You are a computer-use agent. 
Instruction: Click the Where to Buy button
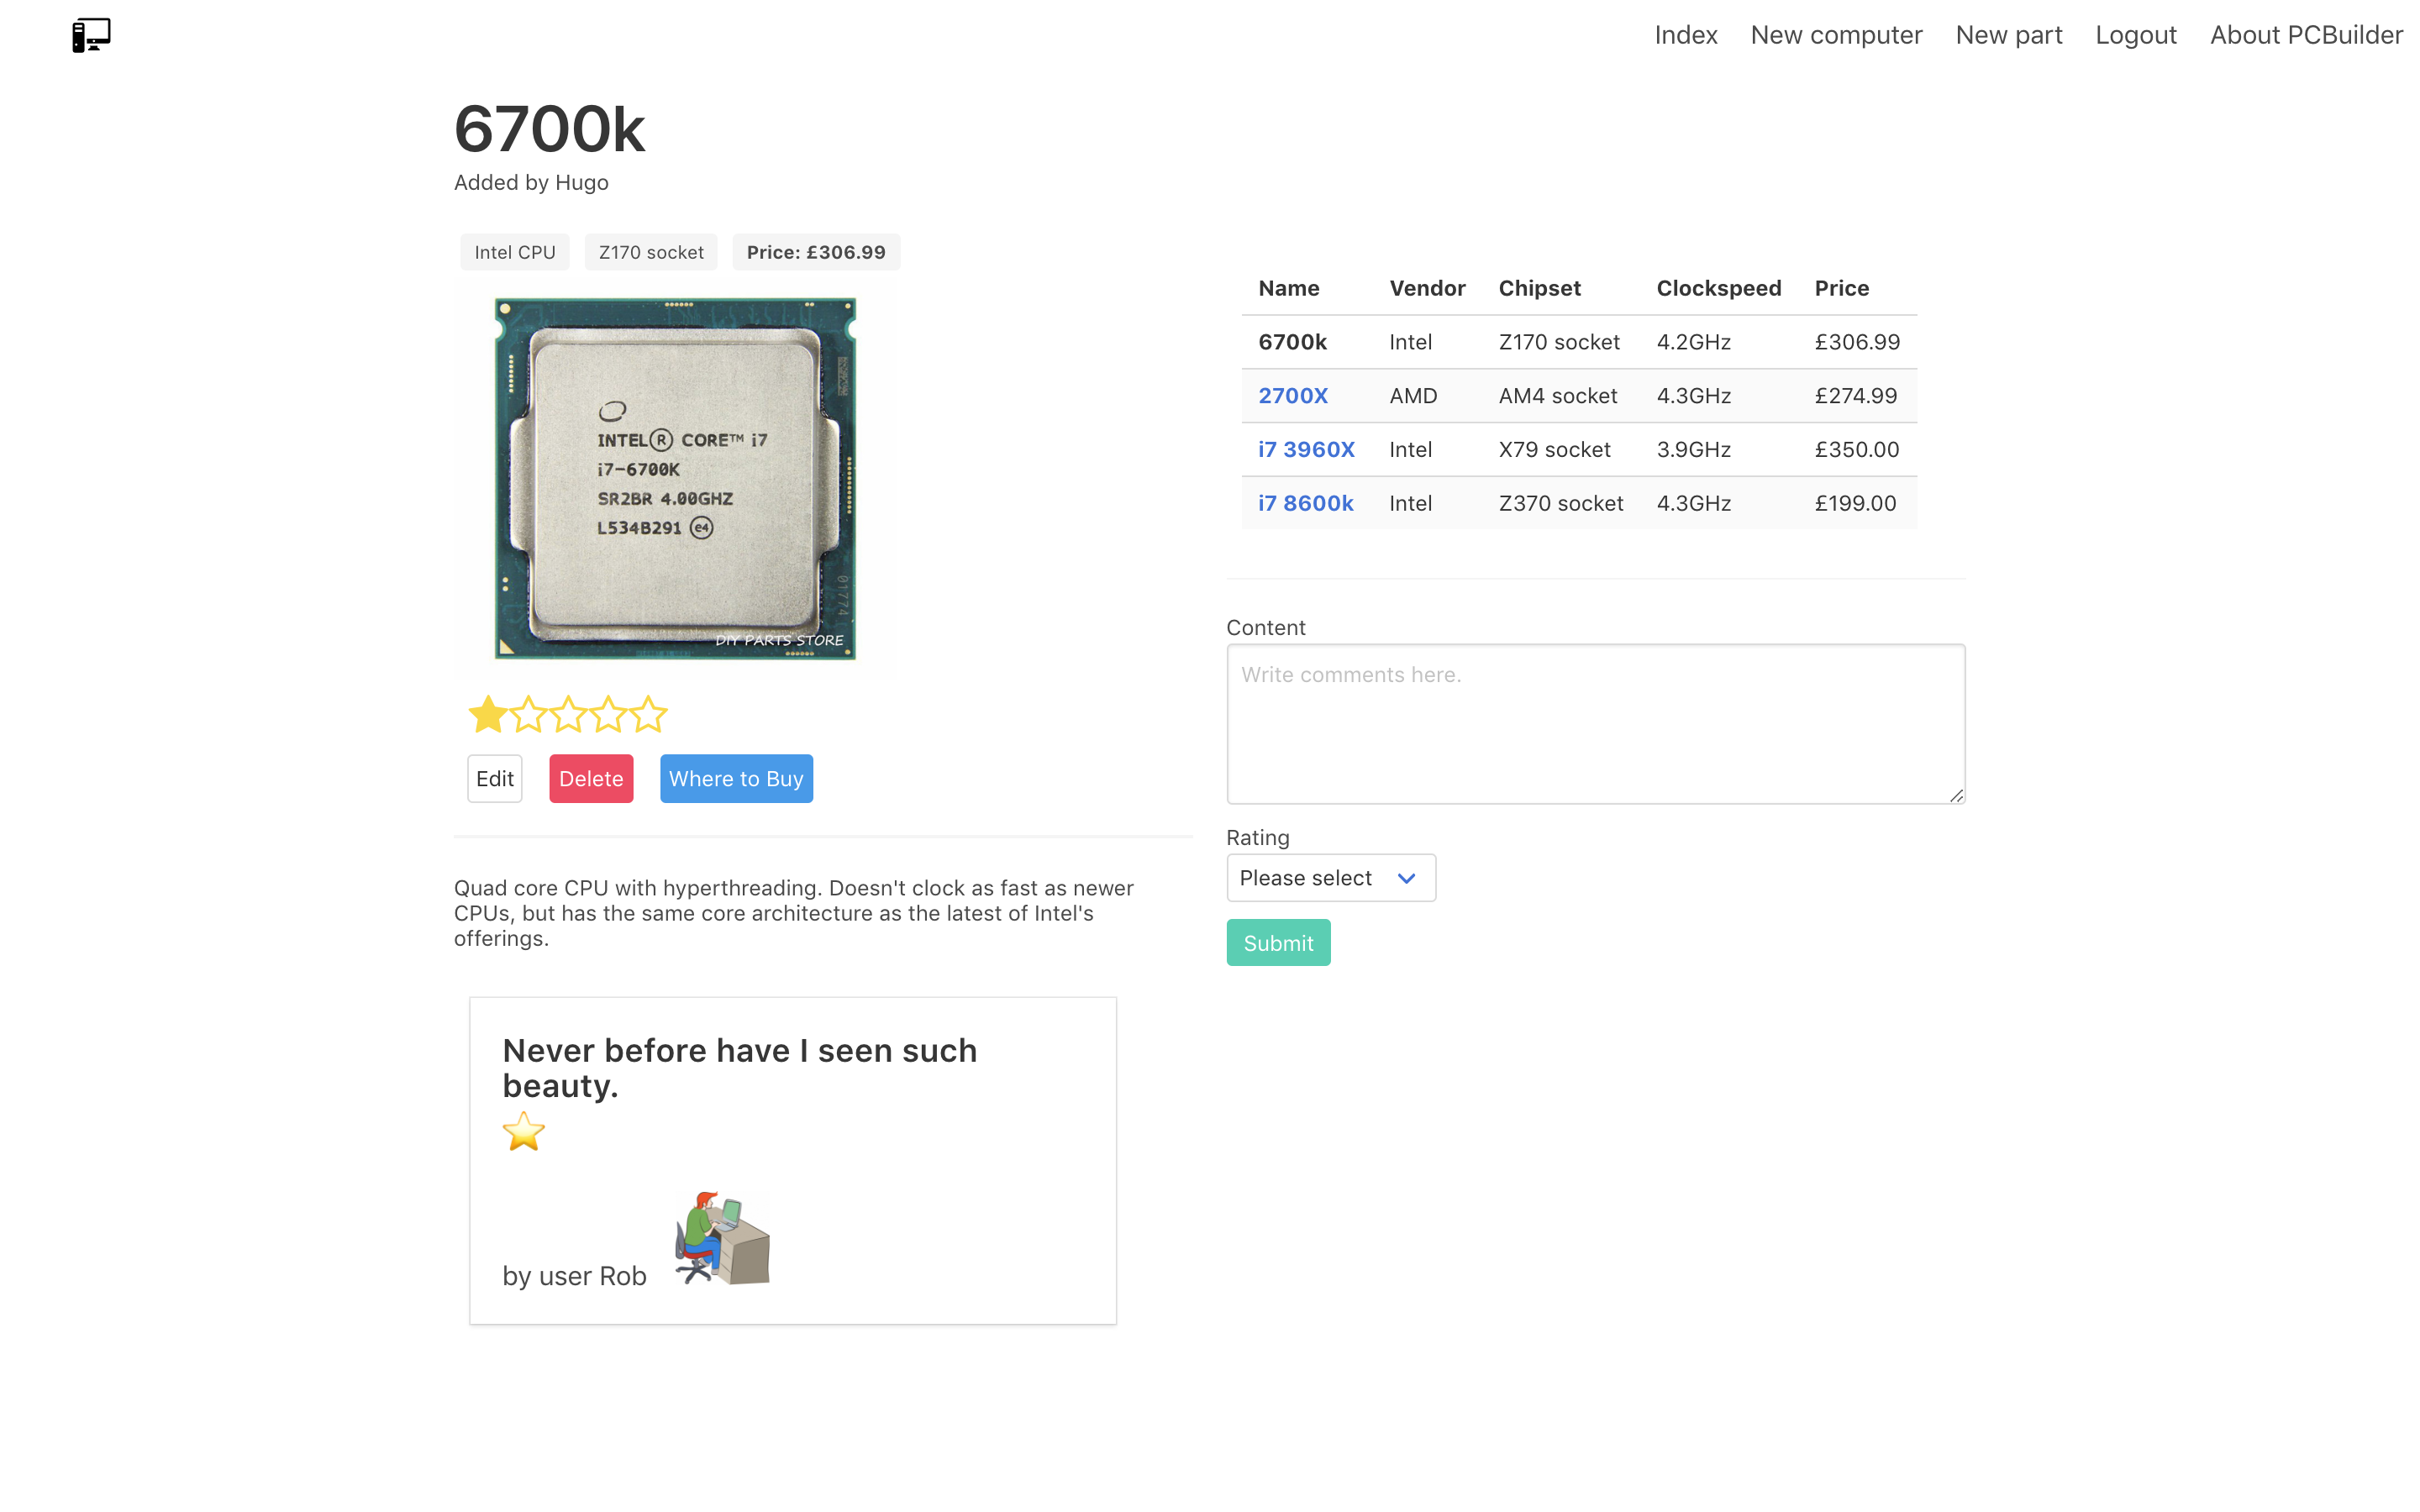pyautogui.click(x=736, y=778)
